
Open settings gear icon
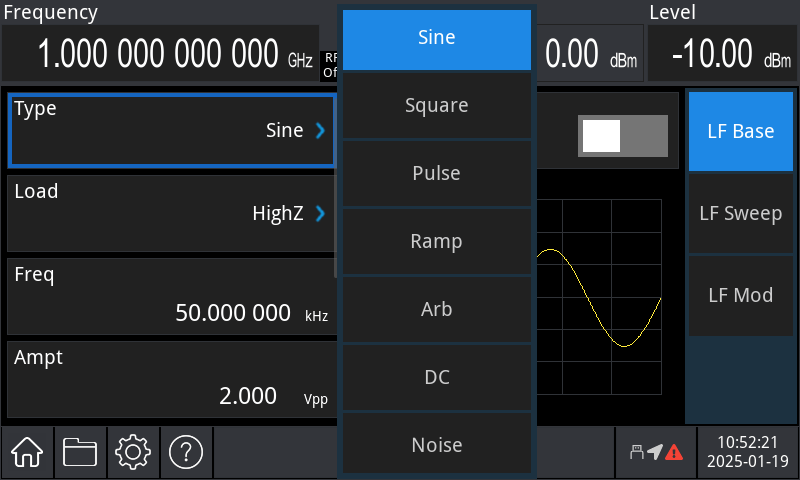pos(133,452)
